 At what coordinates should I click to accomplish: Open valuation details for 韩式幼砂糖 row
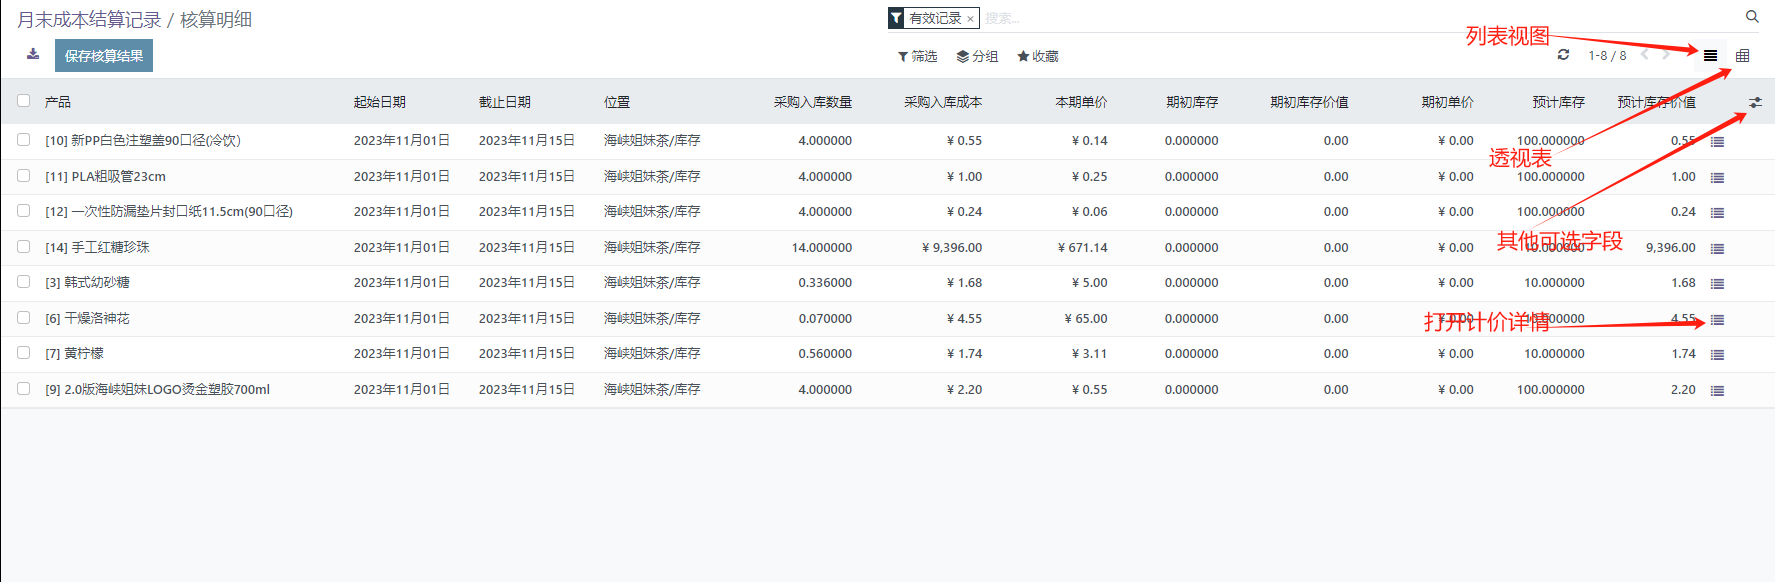point(1717,284)
